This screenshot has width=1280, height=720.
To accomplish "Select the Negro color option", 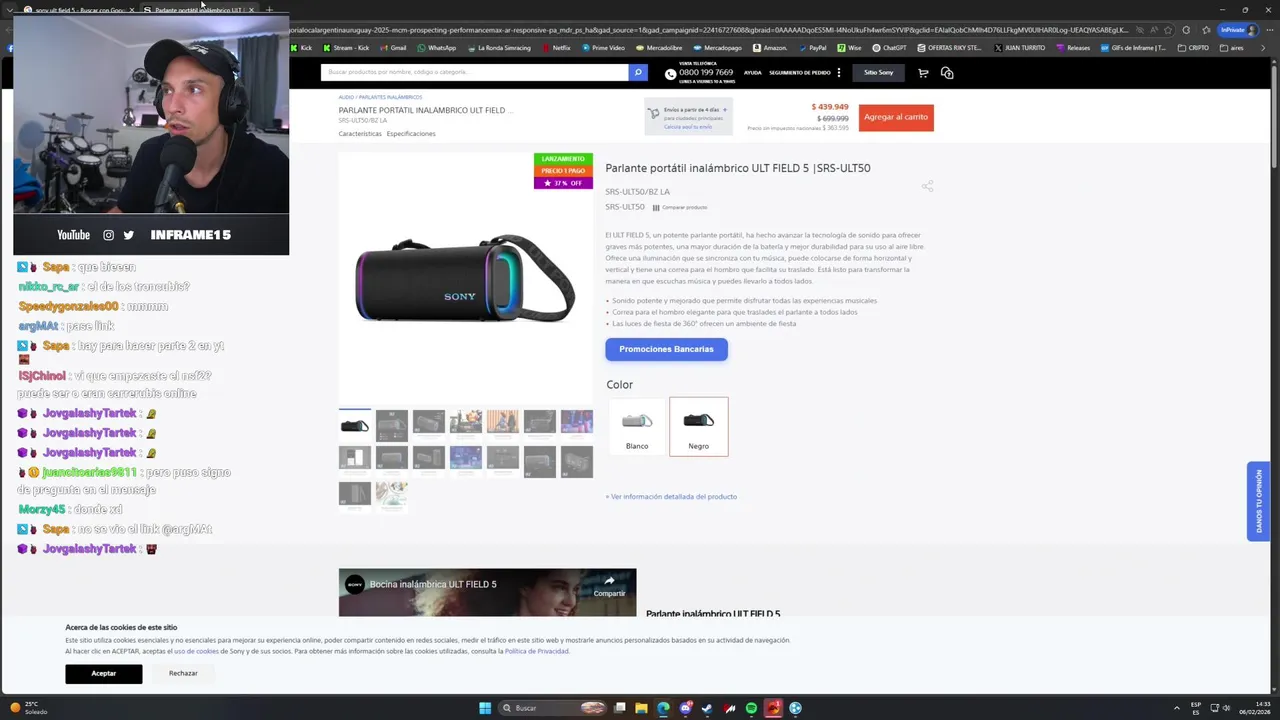I will (x=699, y=426).
